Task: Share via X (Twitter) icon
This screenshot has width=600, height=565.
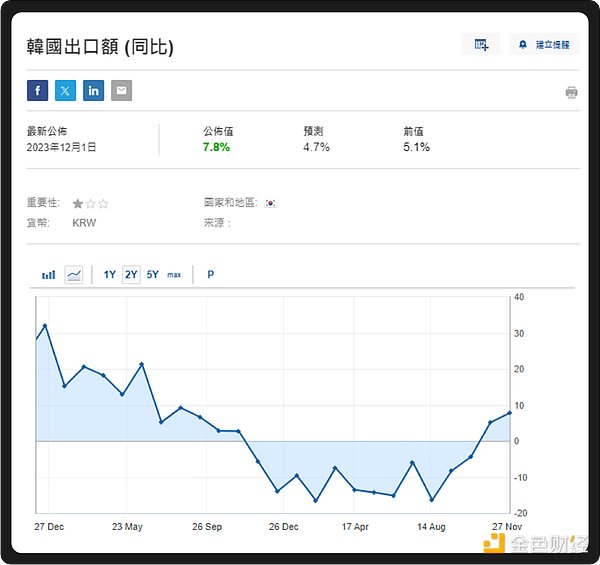Action: click(x=66, y=91)
